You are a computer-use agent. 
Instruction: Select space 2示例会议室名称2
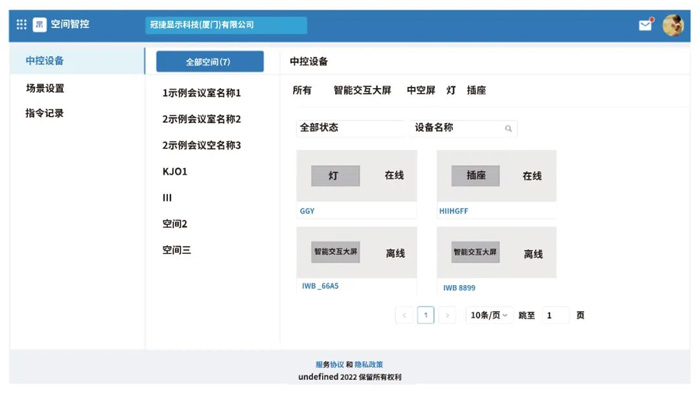(x=201, y=119)
